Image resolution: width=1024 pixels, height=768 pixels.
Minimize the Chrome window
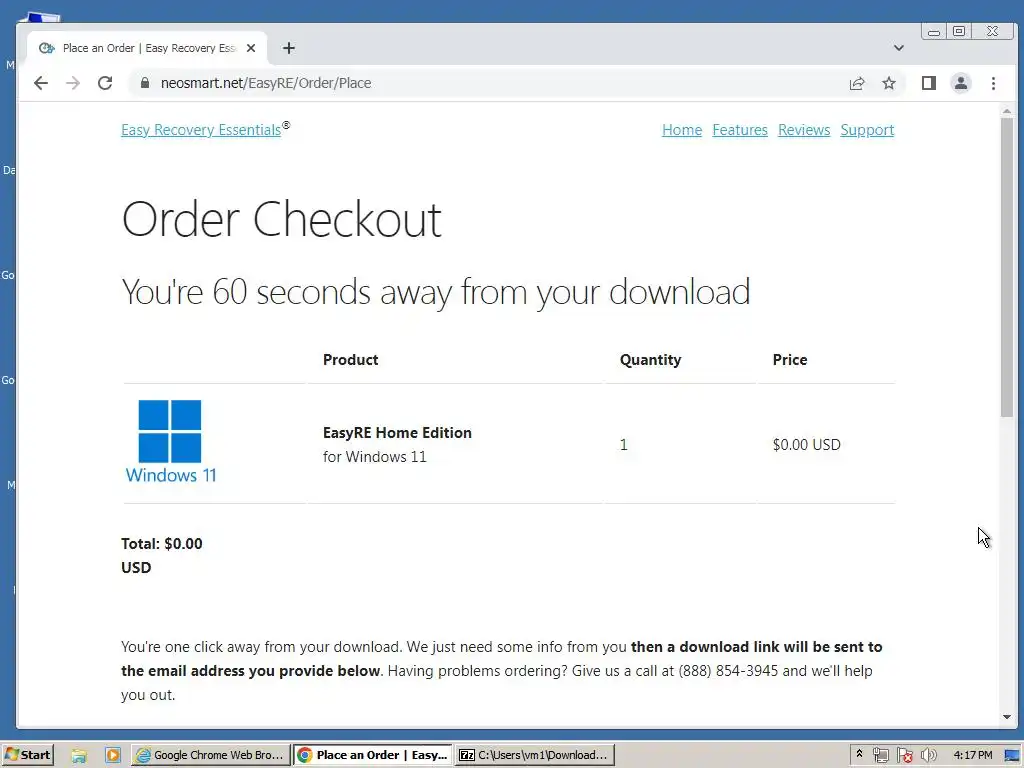click(x=934, y=31)
